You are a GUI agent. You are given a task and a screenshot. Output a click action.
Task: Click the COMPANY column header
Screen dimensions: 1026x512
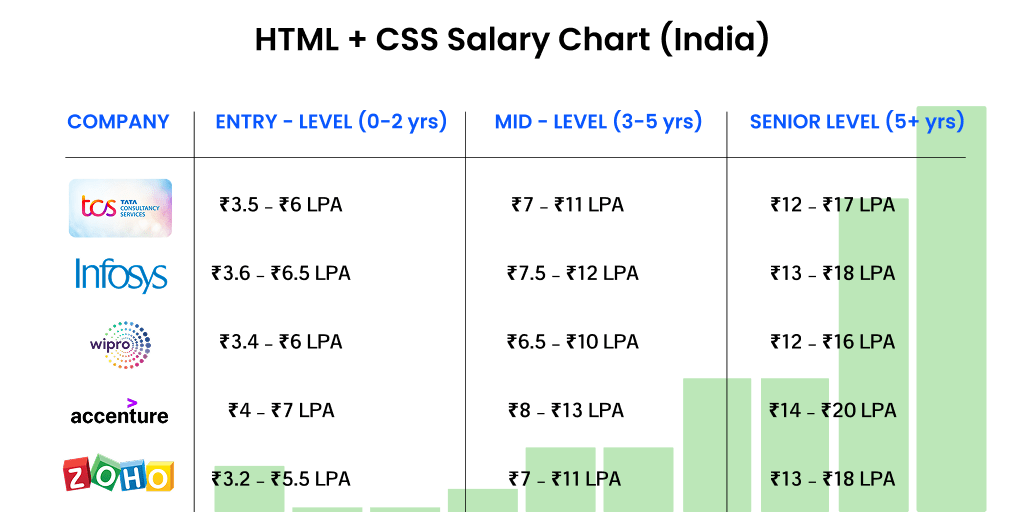coord(118,122)
